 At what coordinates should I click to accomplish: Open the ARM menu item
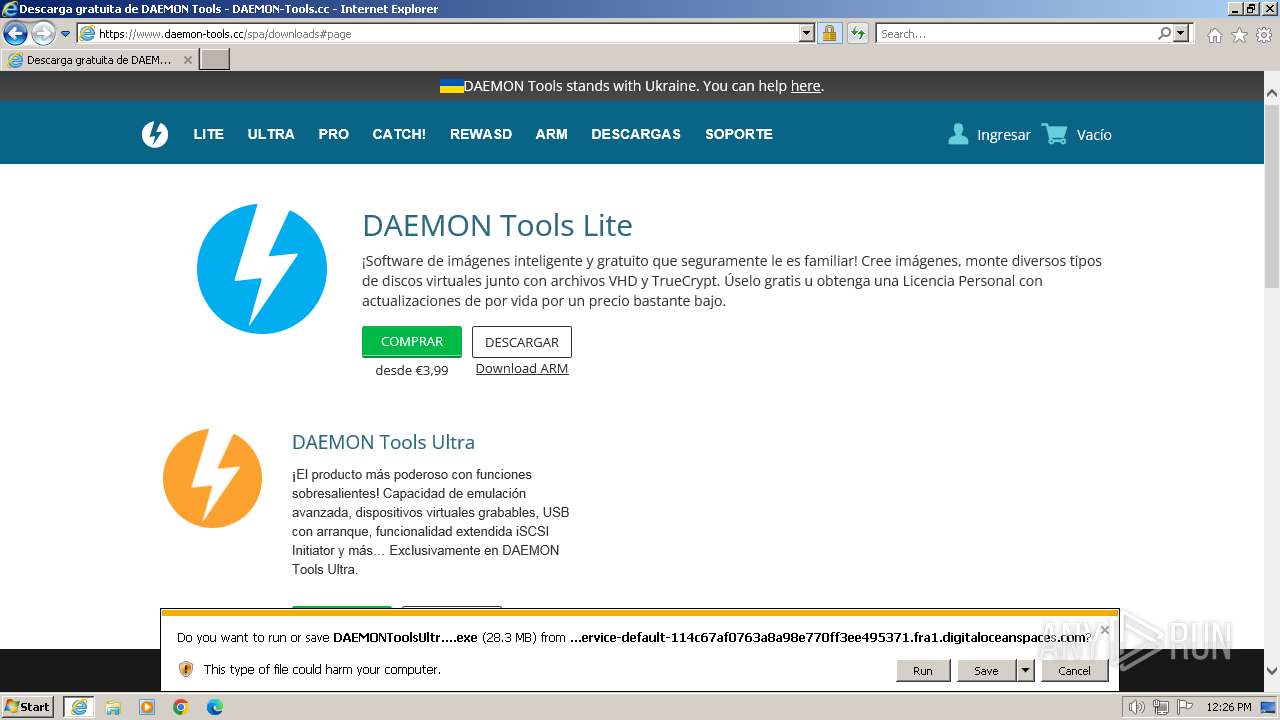[551, 134]
